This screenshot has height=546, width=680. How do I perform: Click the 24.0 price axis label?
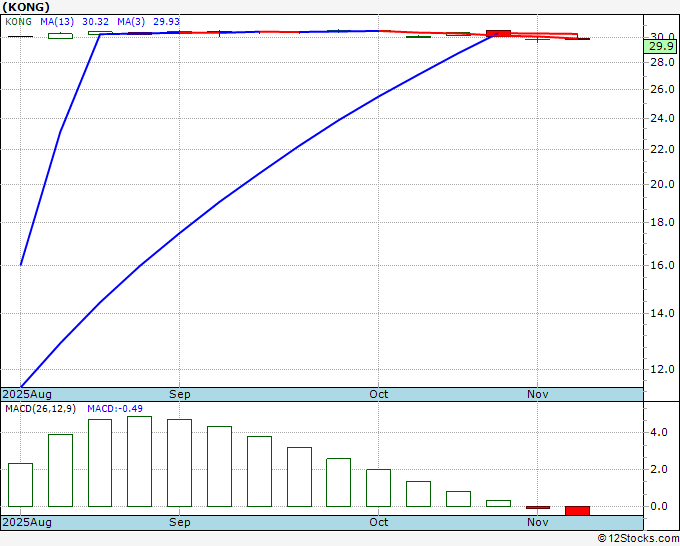click(662, 118)
